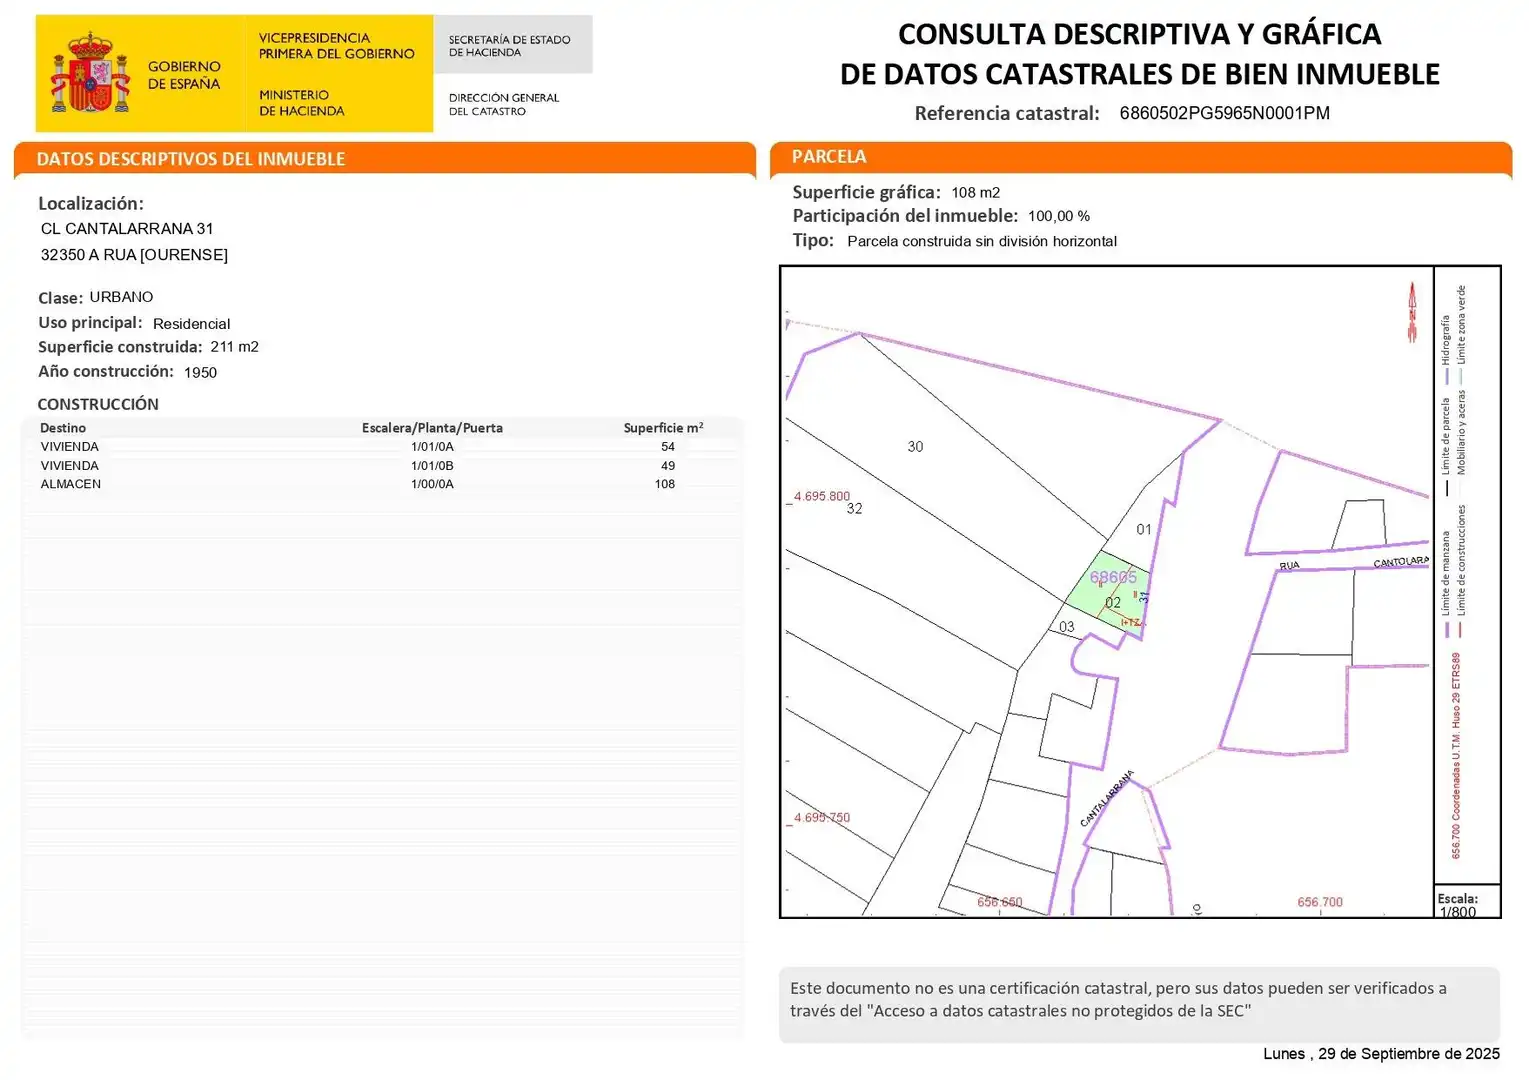Click coordinate label '4.695.750' on map
Screen dimensions: 1529x1080
pos(821,817)
